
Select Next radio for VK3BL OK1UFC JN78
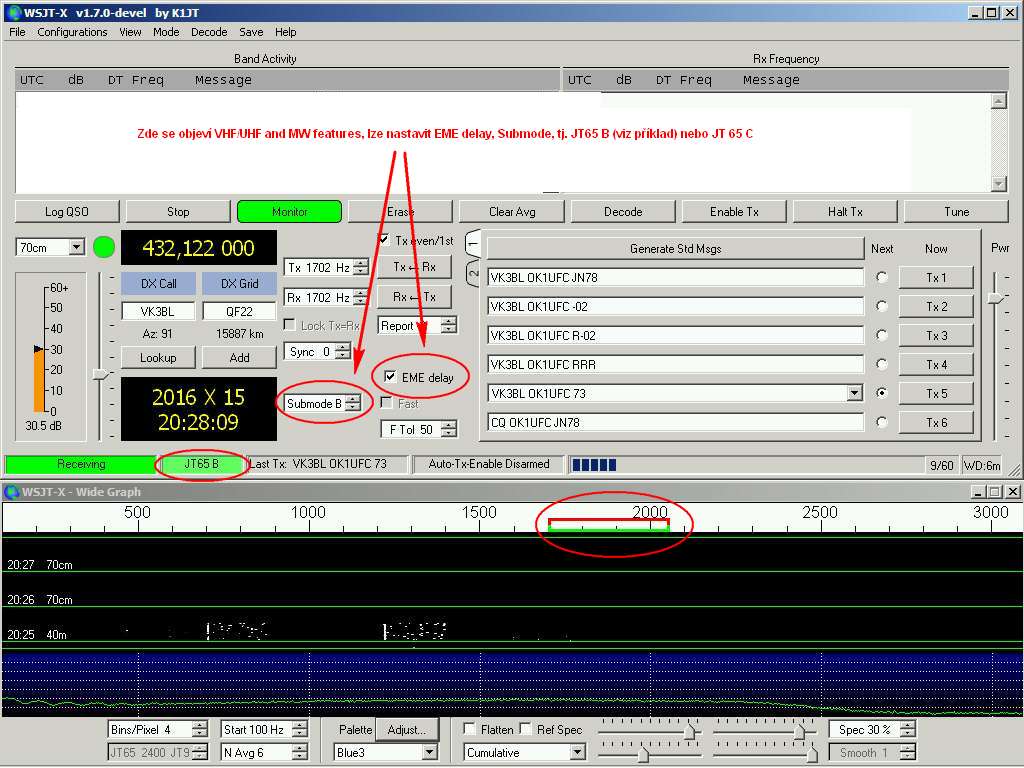882,277
